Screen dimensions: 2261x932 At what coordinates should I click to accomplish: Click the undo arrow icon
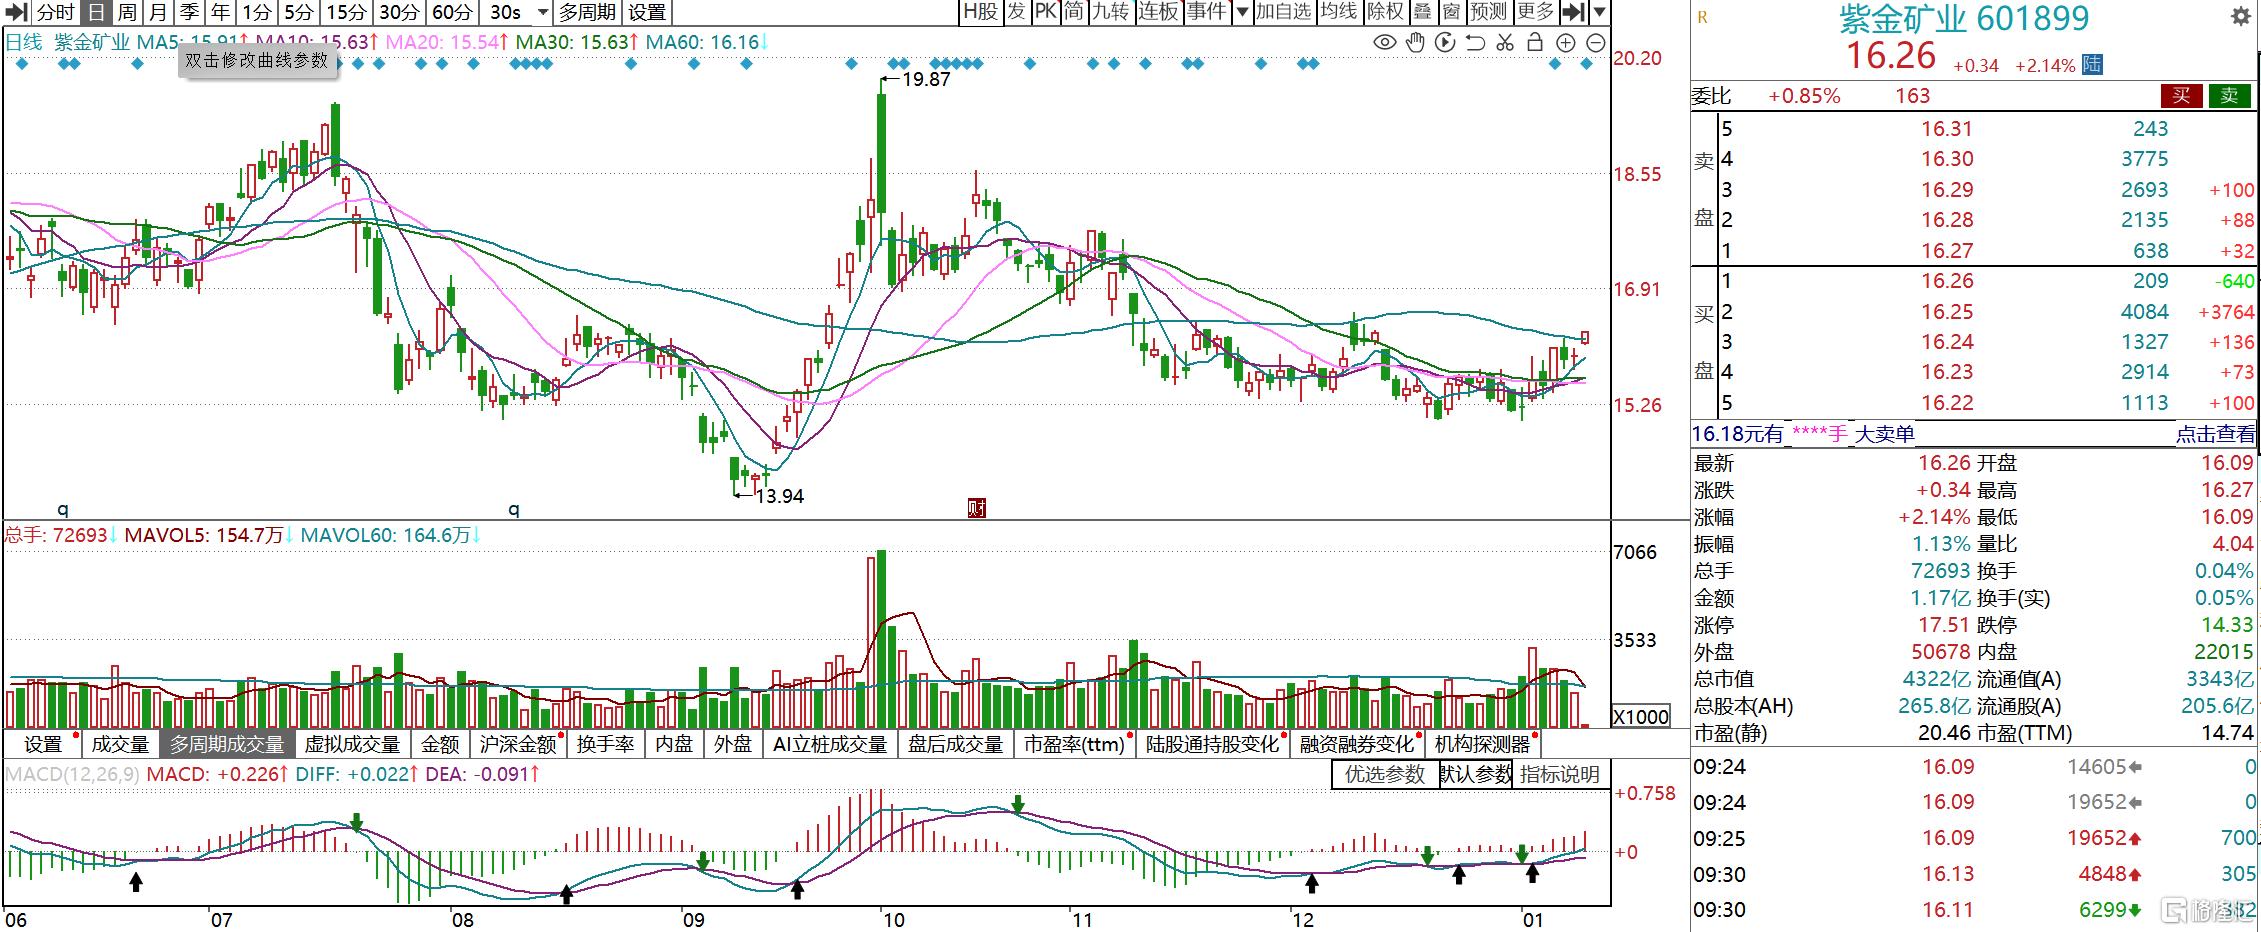point(1475,42)
